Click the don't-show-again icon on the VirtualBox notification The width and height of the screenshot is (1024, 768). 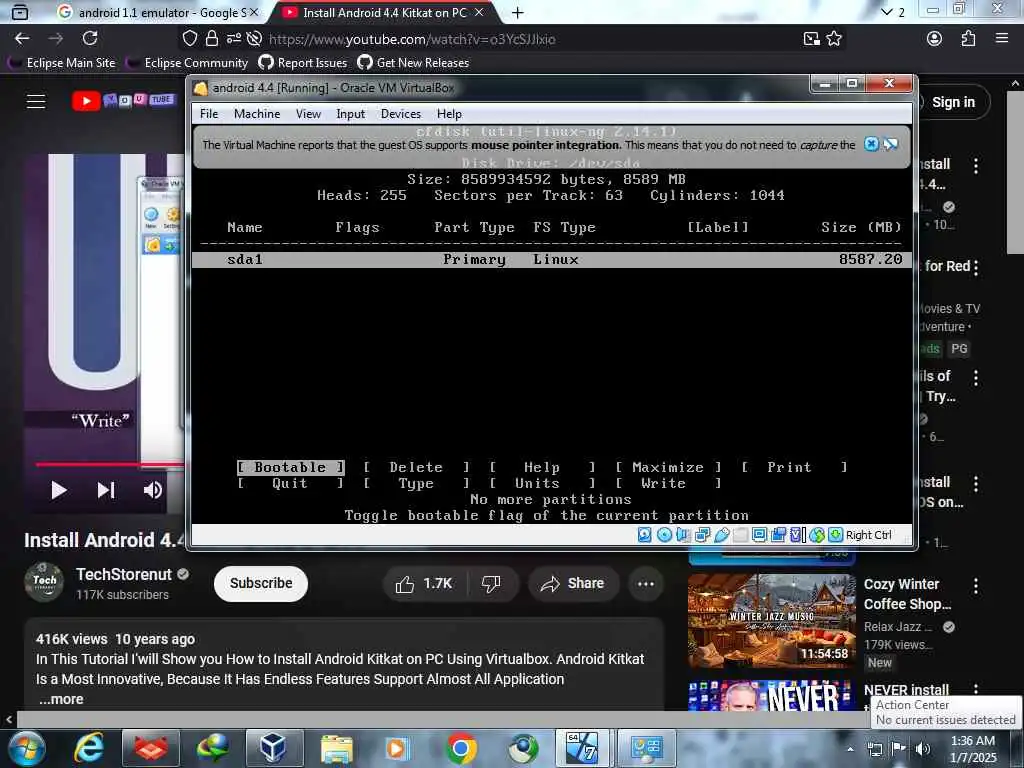pos(891,144)
